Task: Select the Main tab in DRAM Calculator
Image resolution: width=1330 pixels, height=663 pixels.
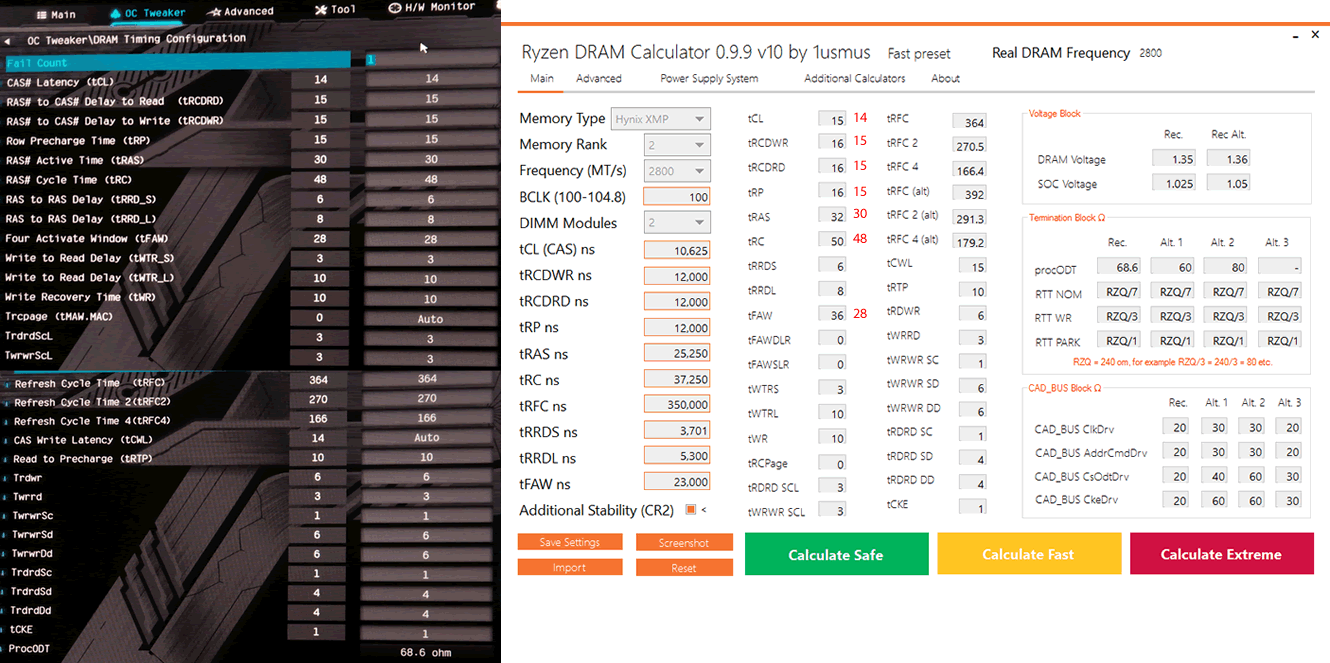Action: click(542, 79)
